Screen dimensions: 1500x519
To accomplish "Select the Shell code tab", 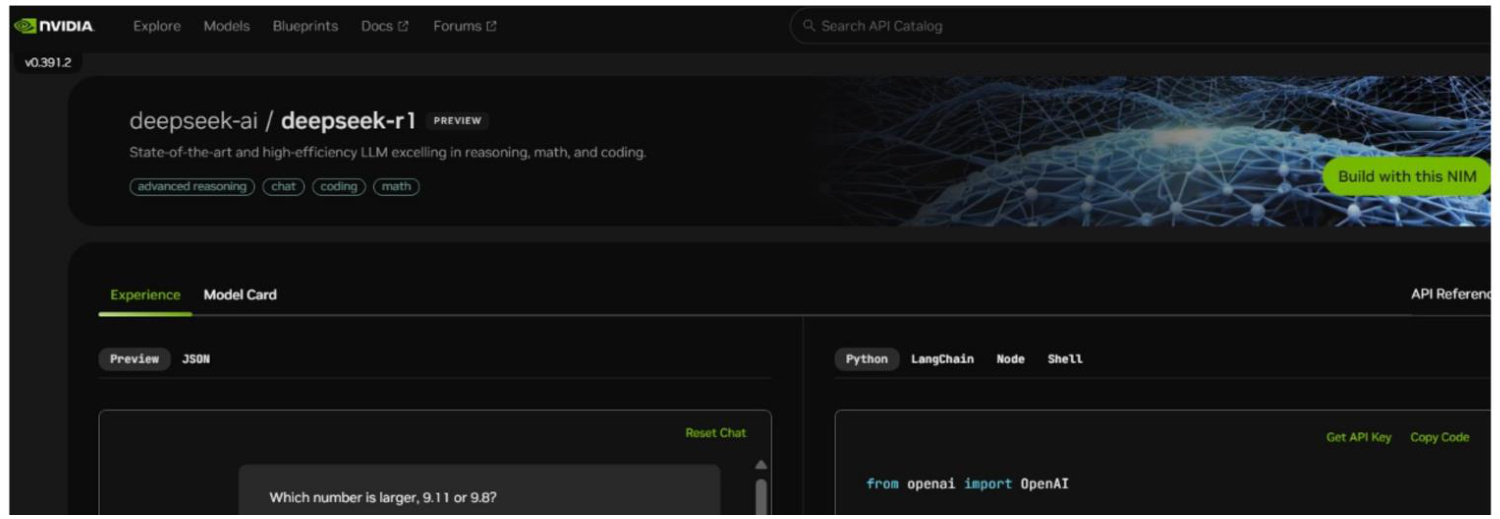I will 1065,359.
